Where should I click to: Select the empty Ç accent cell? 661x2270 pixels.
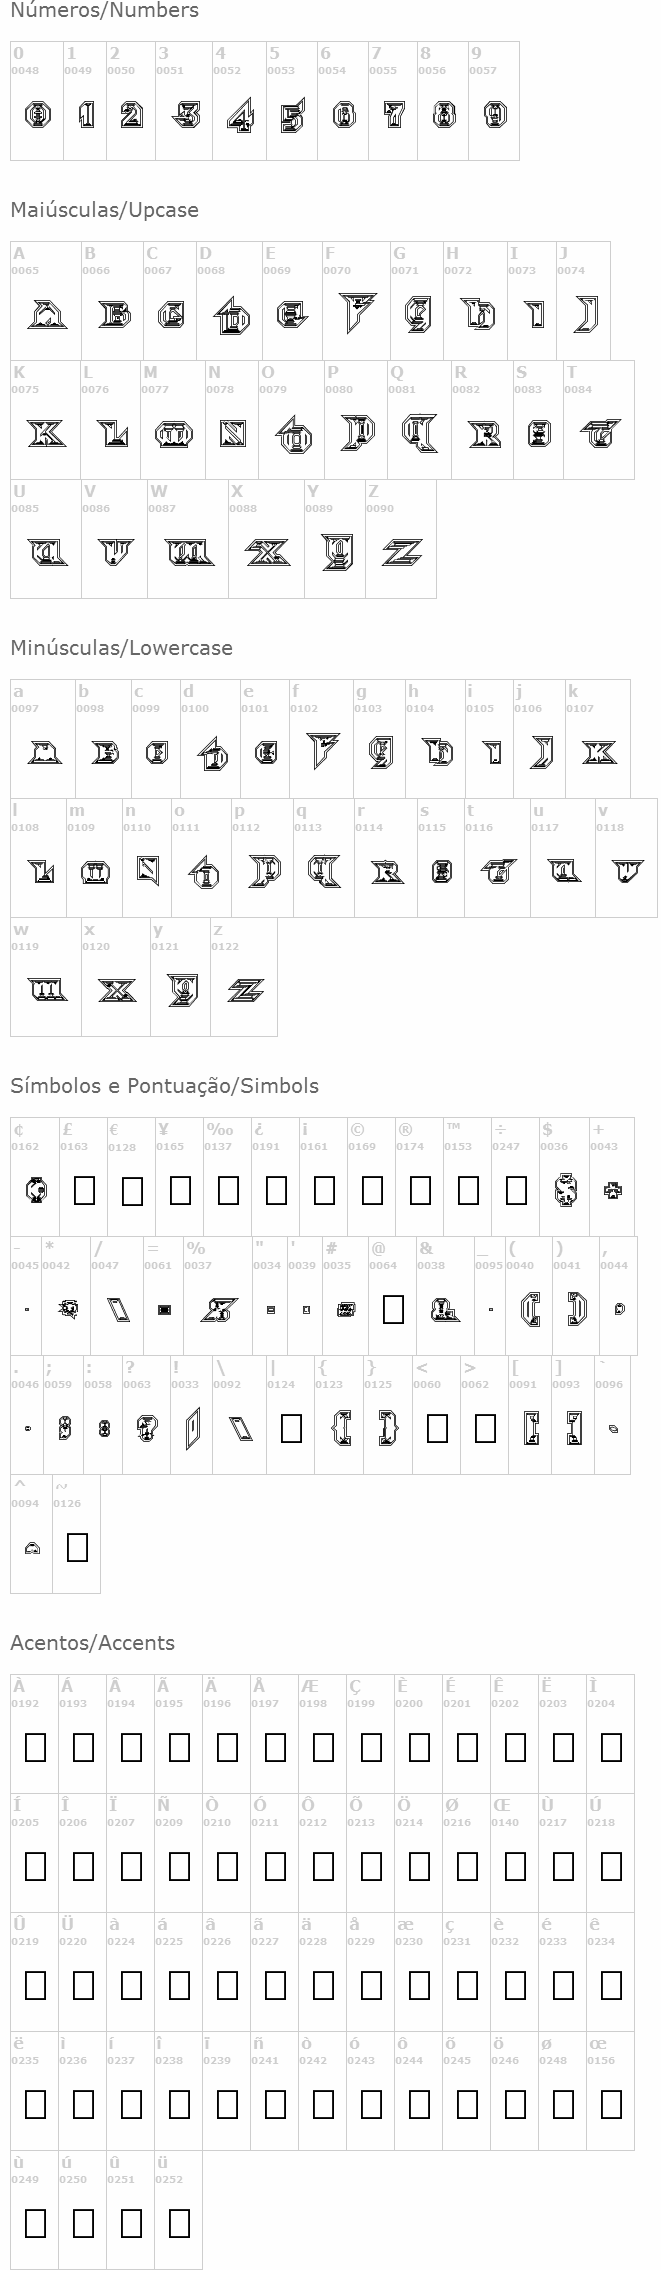coord(371,1747)
